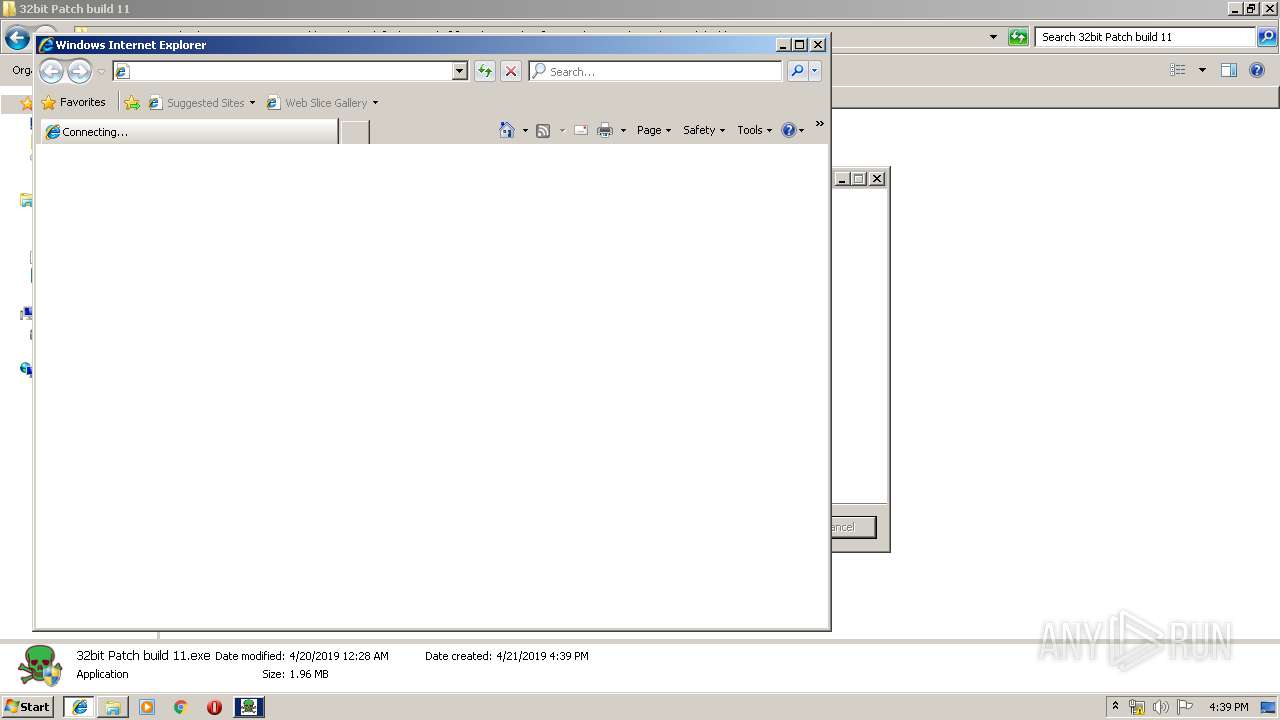
Task: Open search provider options dropdown
Action: click(x=815, y=71)
